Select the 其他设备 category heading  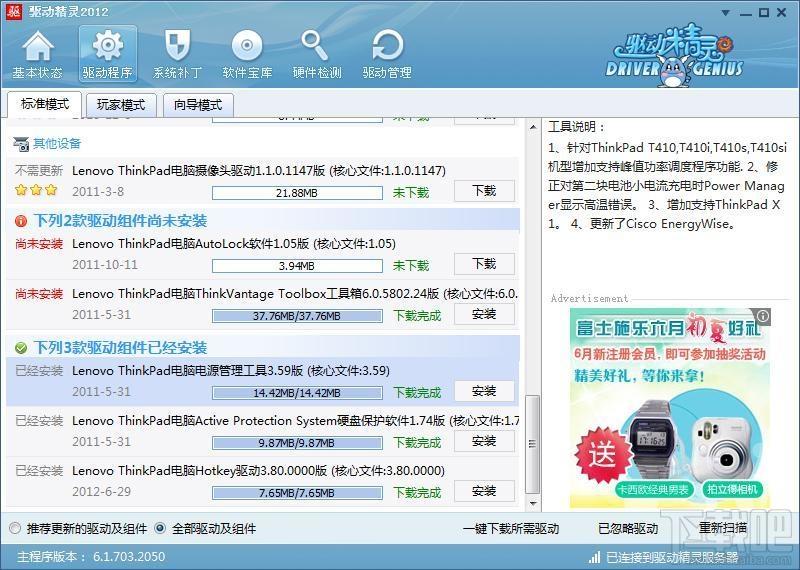(x=57, y=143)
